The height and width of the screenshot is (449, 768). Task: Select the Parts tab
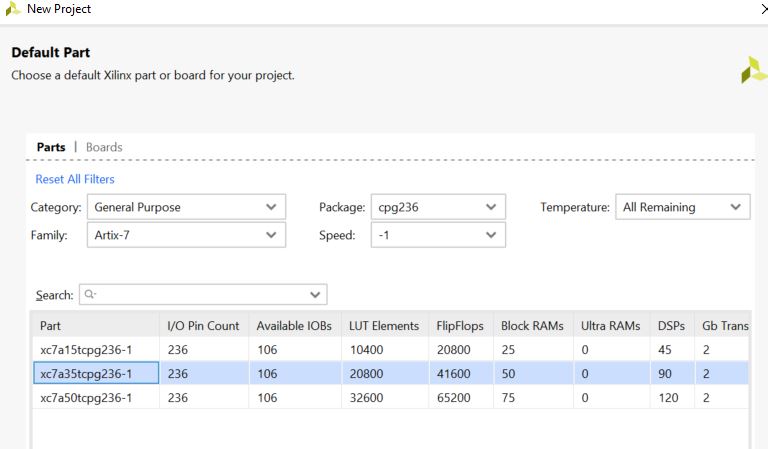pos(51,147)
